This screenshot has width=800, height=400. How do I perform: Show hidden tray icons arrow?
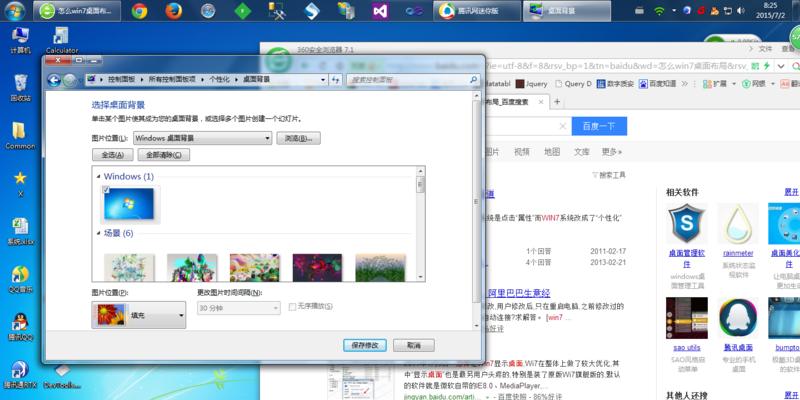(x=674, y=10)
